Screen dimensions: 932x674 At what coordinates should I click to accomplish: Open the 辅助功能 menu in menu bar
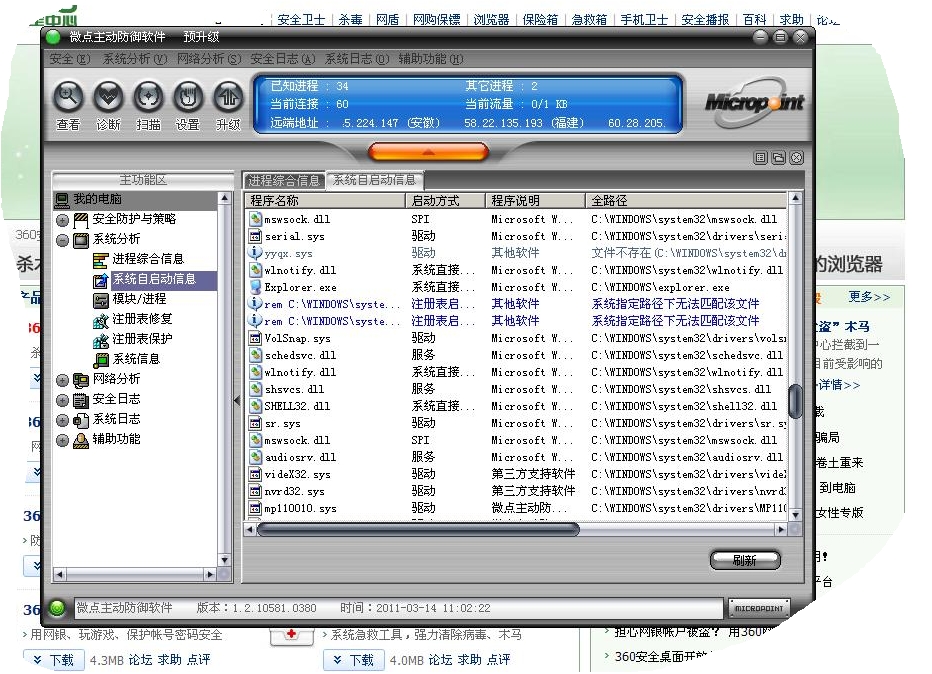(431, 59)
